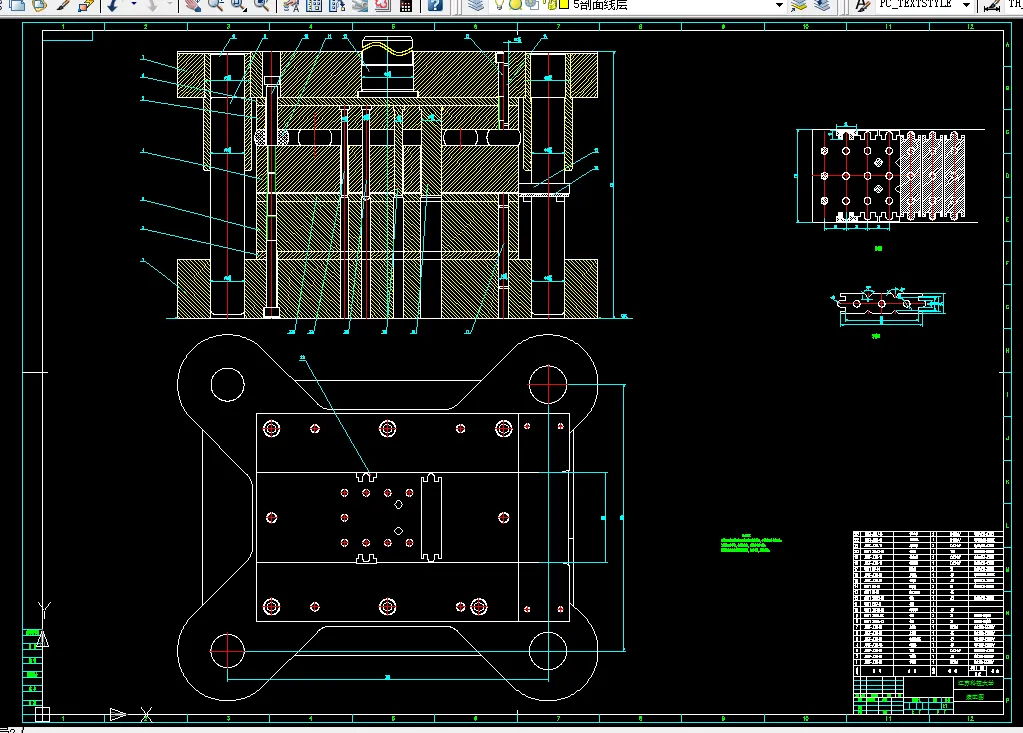Image resolution: width=1023 pixels, height=733 pixels.
Task: Toggle the layer on/off lightbulb
Action: point(499,5)
